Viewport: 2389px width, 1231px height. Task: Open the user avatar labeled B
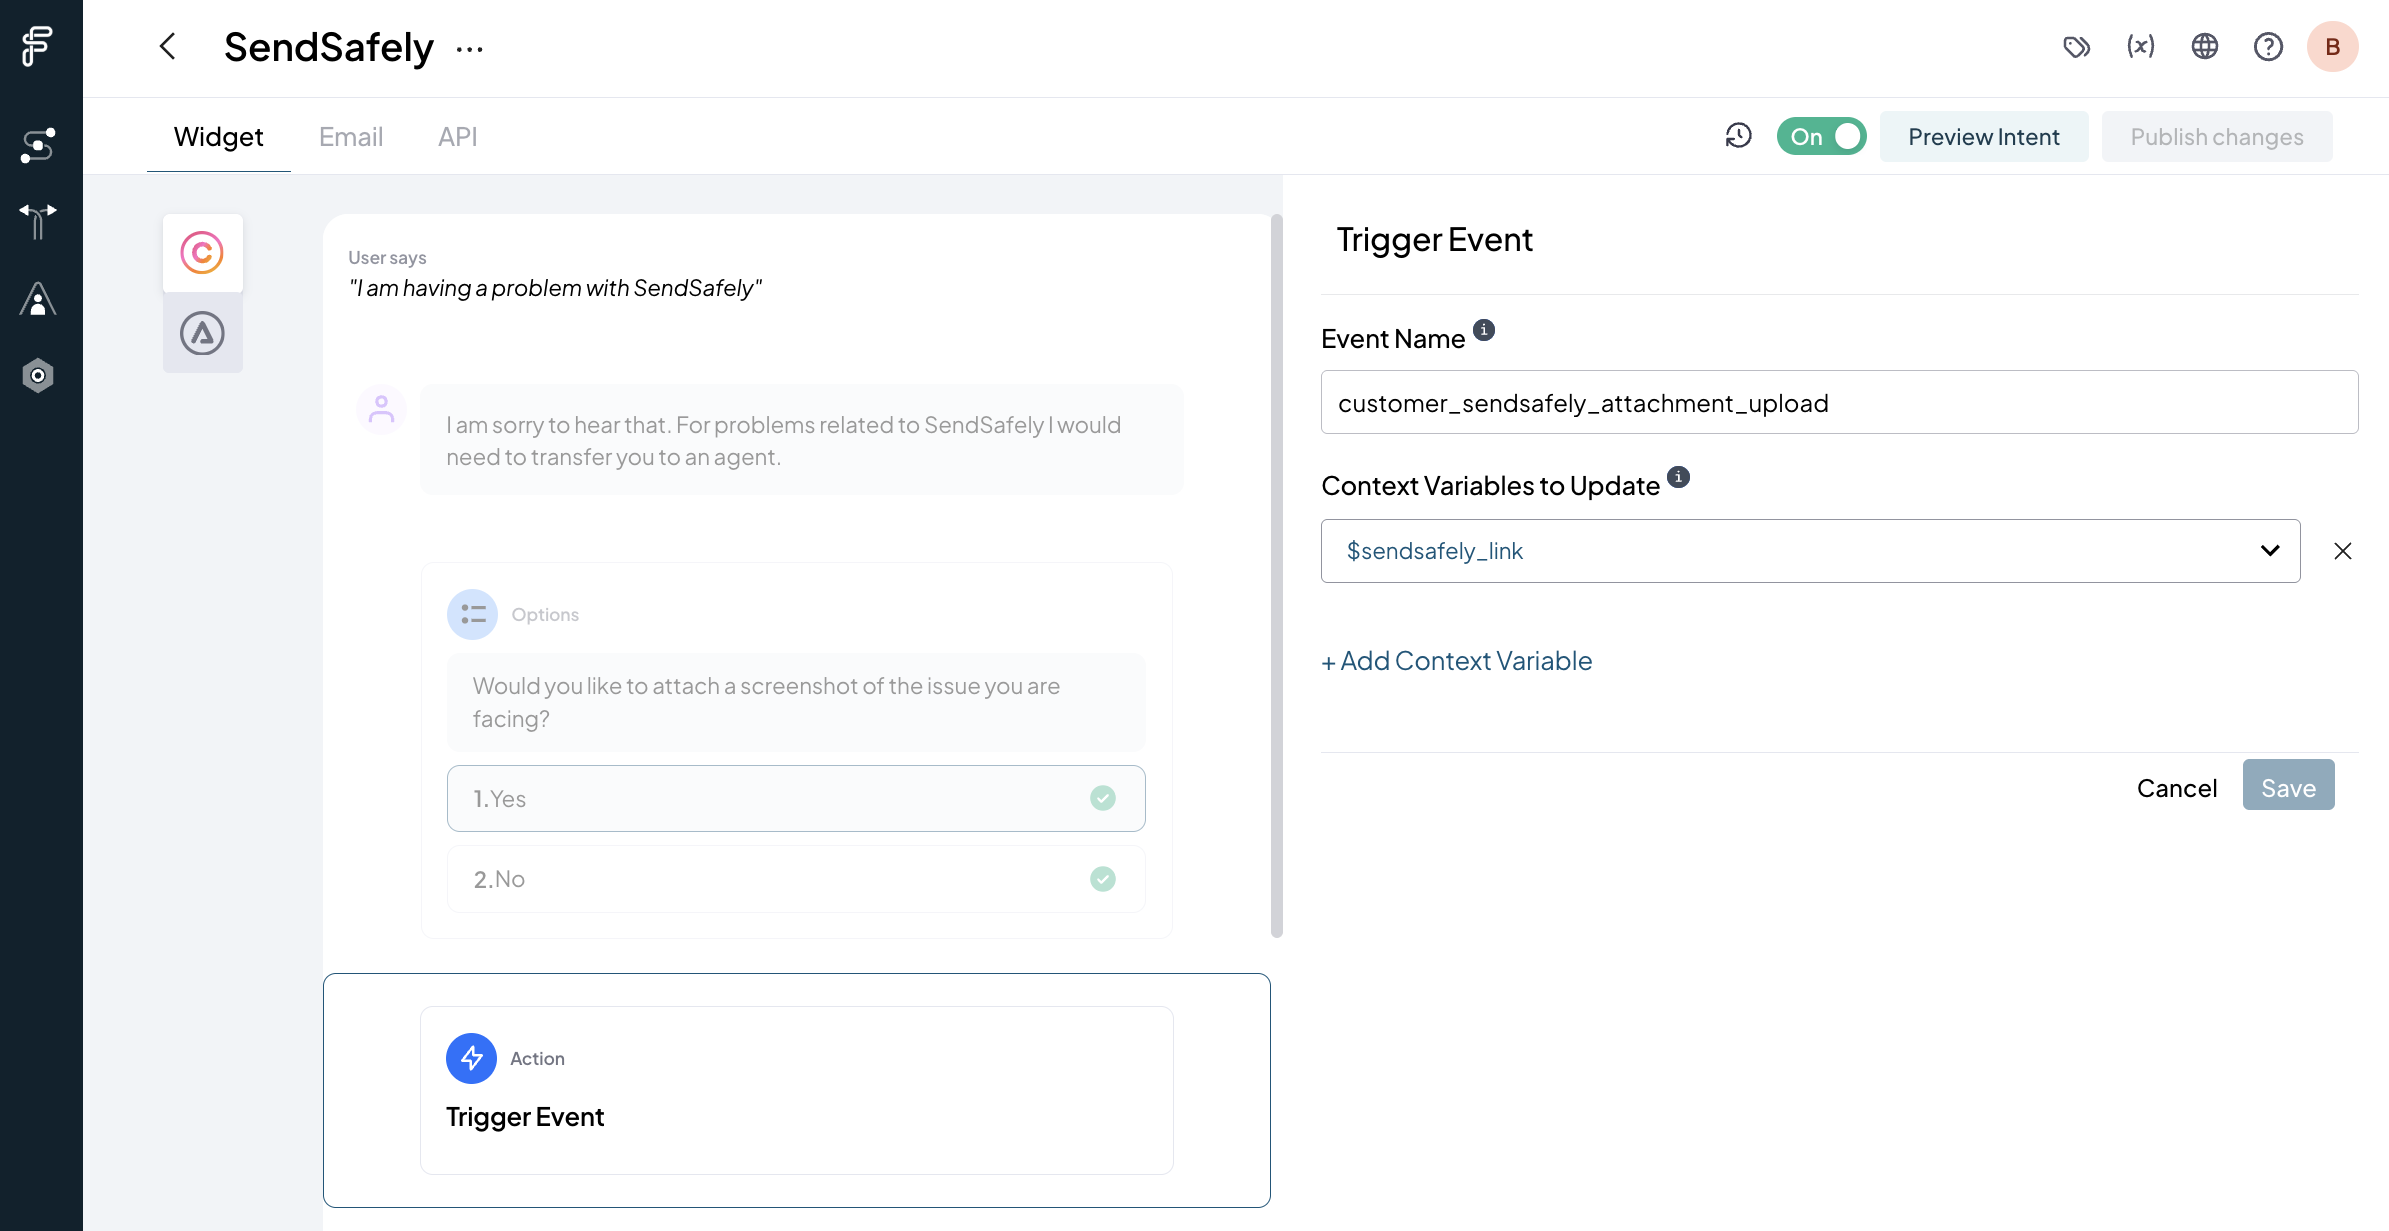(2332, 46)
